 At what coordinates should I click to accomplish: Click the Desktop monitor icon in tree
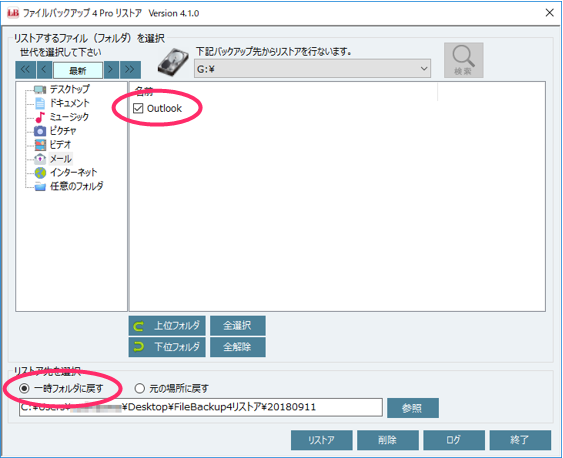[39, 89]
